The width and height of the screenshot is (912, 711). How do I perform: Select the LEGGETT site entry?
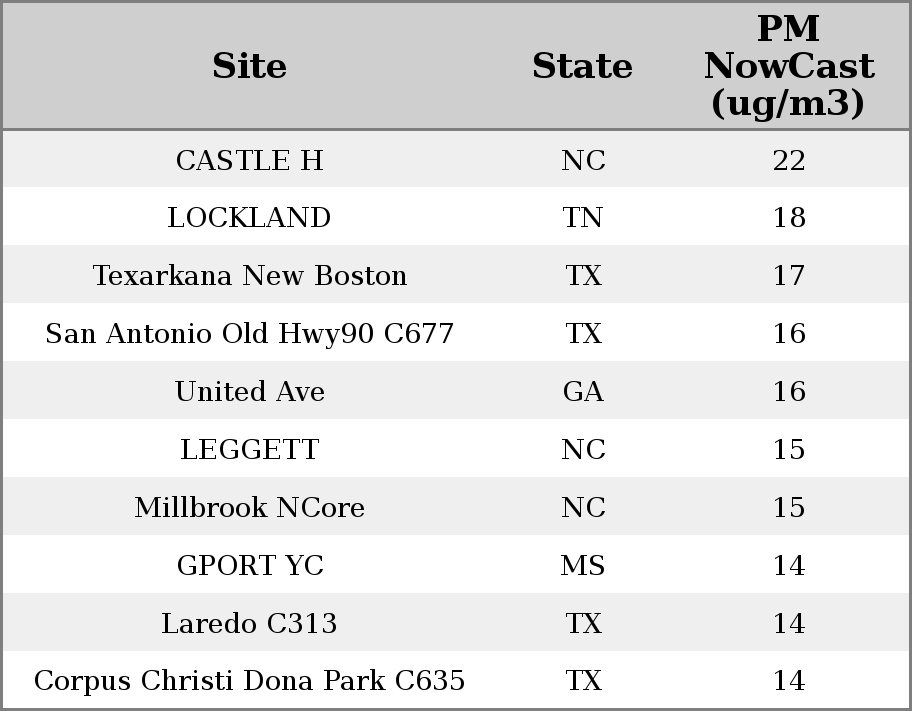coord(250,449)
